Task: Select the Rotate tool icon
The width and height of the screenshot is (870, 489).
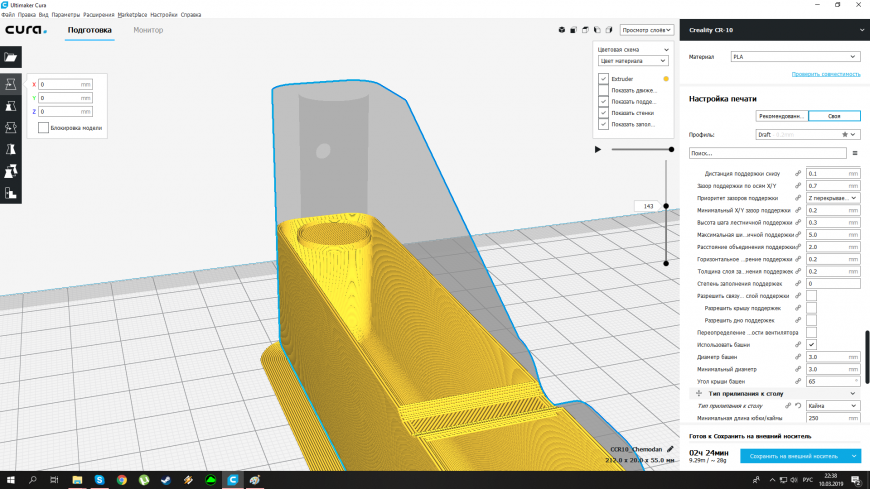Action: 11,127
